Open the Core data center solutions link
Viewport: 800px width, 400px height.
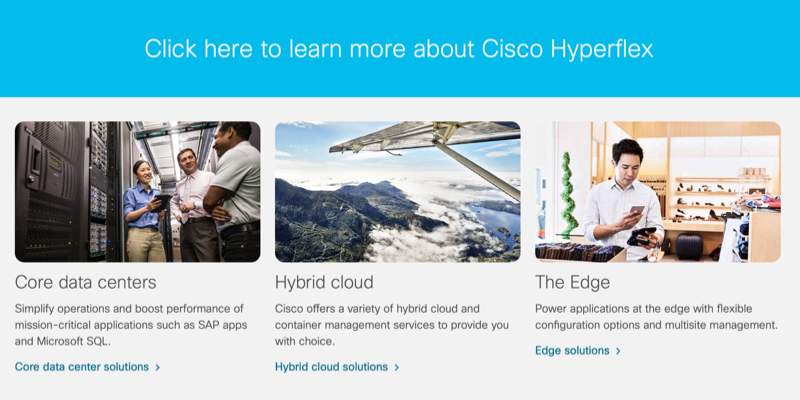(x=87, y=367)
